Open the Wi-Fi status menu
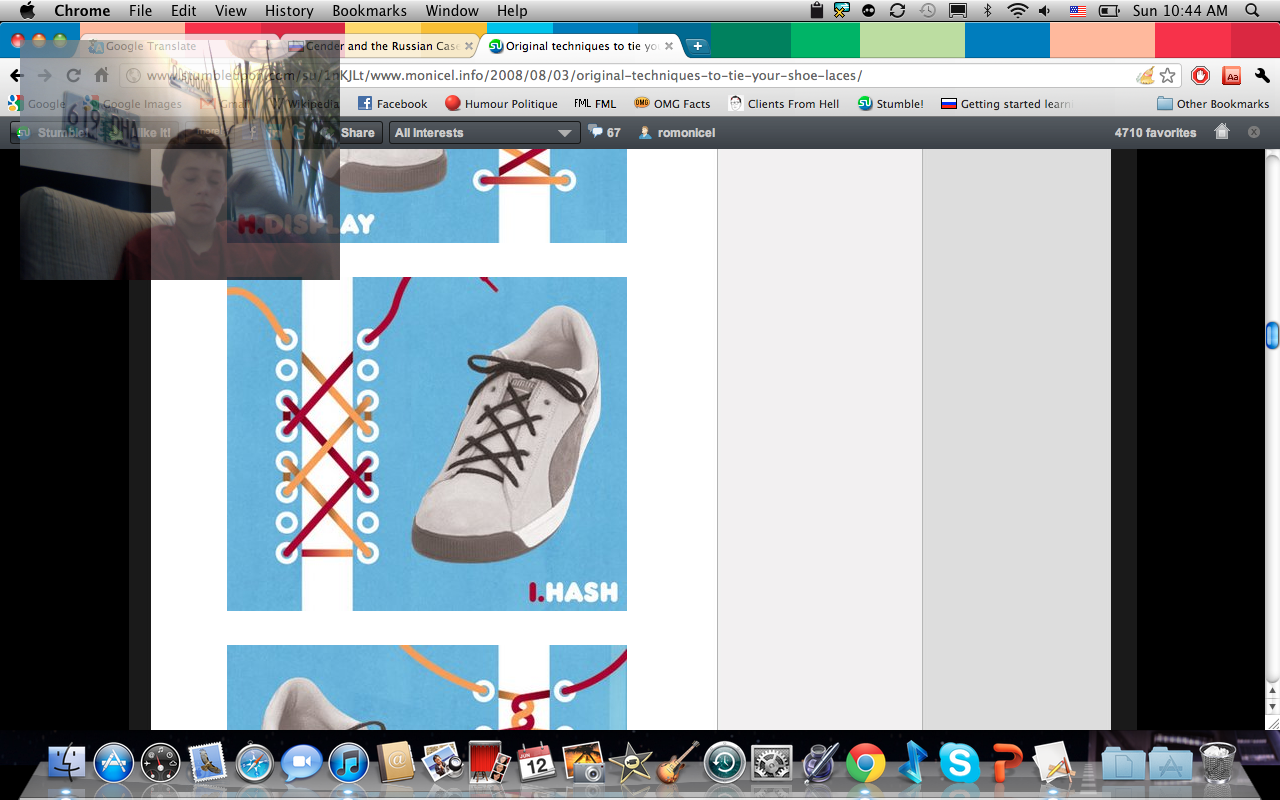Image resolution: width=1280 pixels, height=800 pixels. (1018, 11)
